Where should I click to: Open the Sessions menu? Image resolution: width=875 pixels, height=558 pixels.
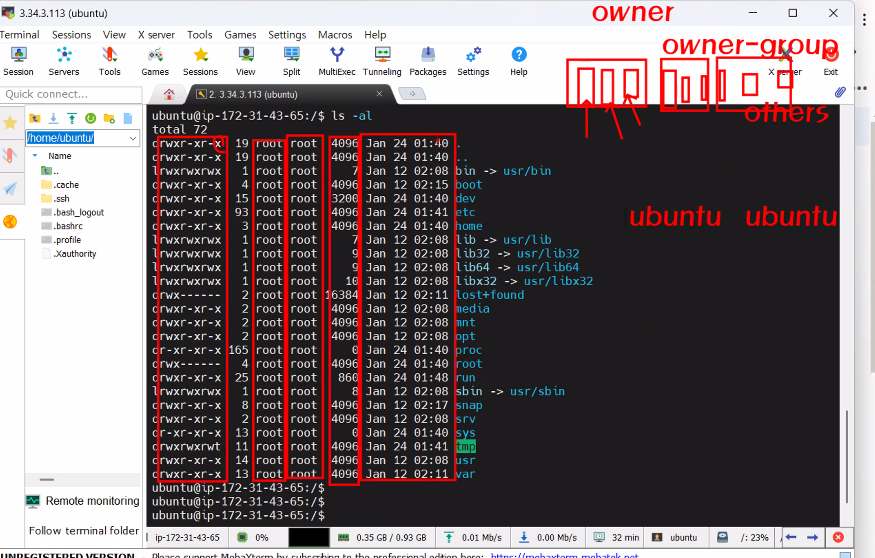tap(71, 35)
